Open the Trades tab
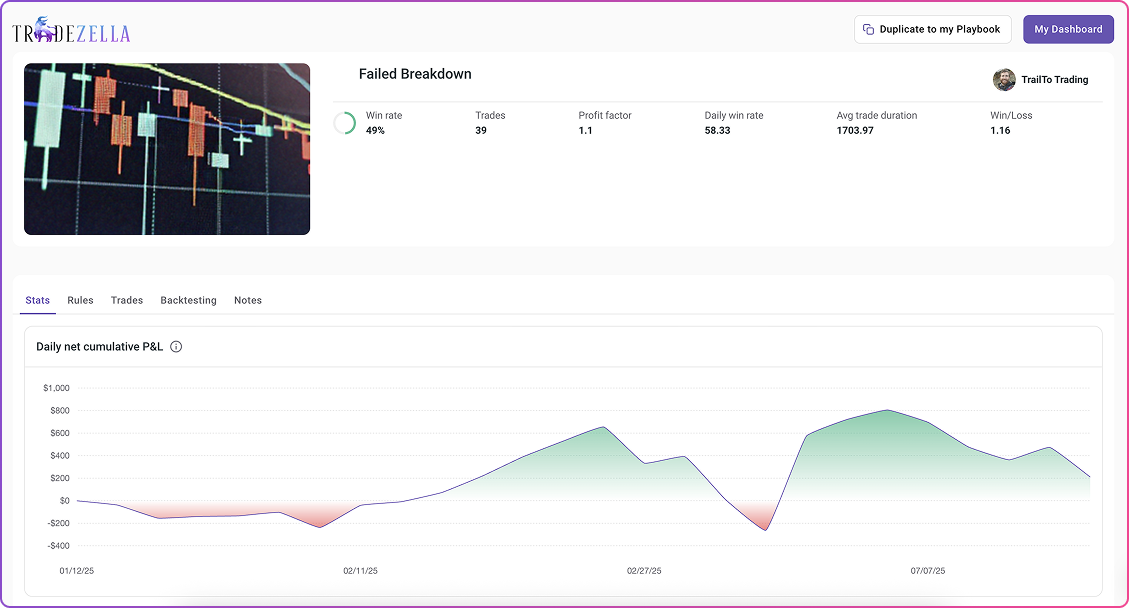The height and width of the screenshot is (608, 1129). pos(127,300)
